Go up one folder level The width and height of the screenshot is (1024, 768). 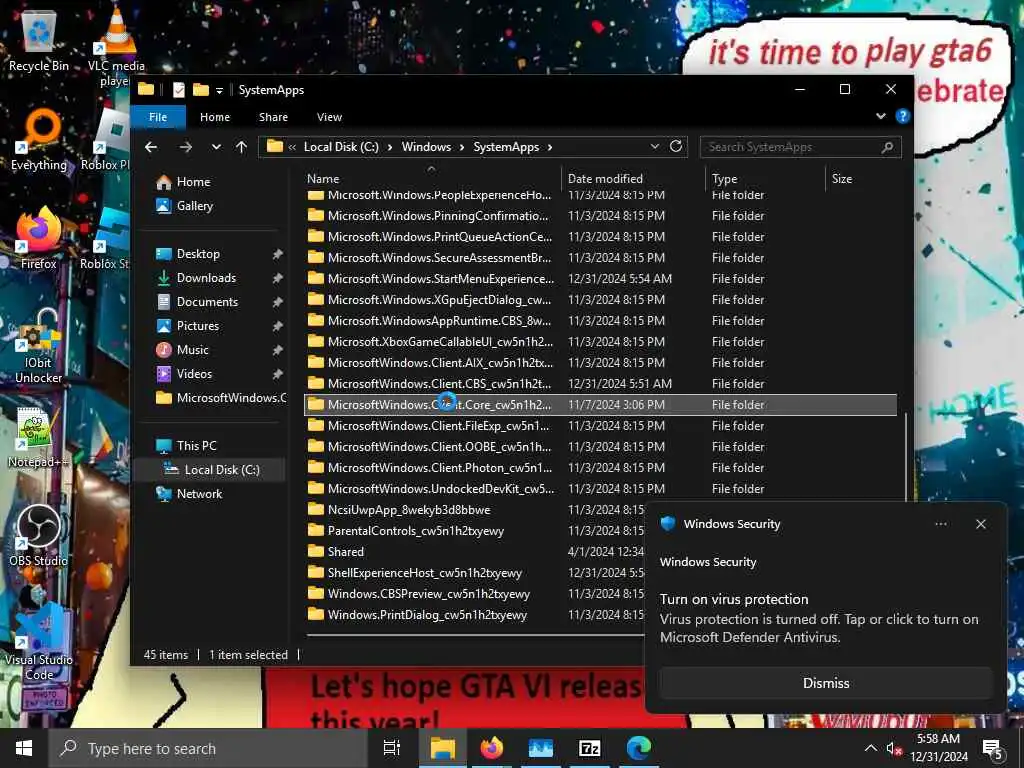(242, 147)
